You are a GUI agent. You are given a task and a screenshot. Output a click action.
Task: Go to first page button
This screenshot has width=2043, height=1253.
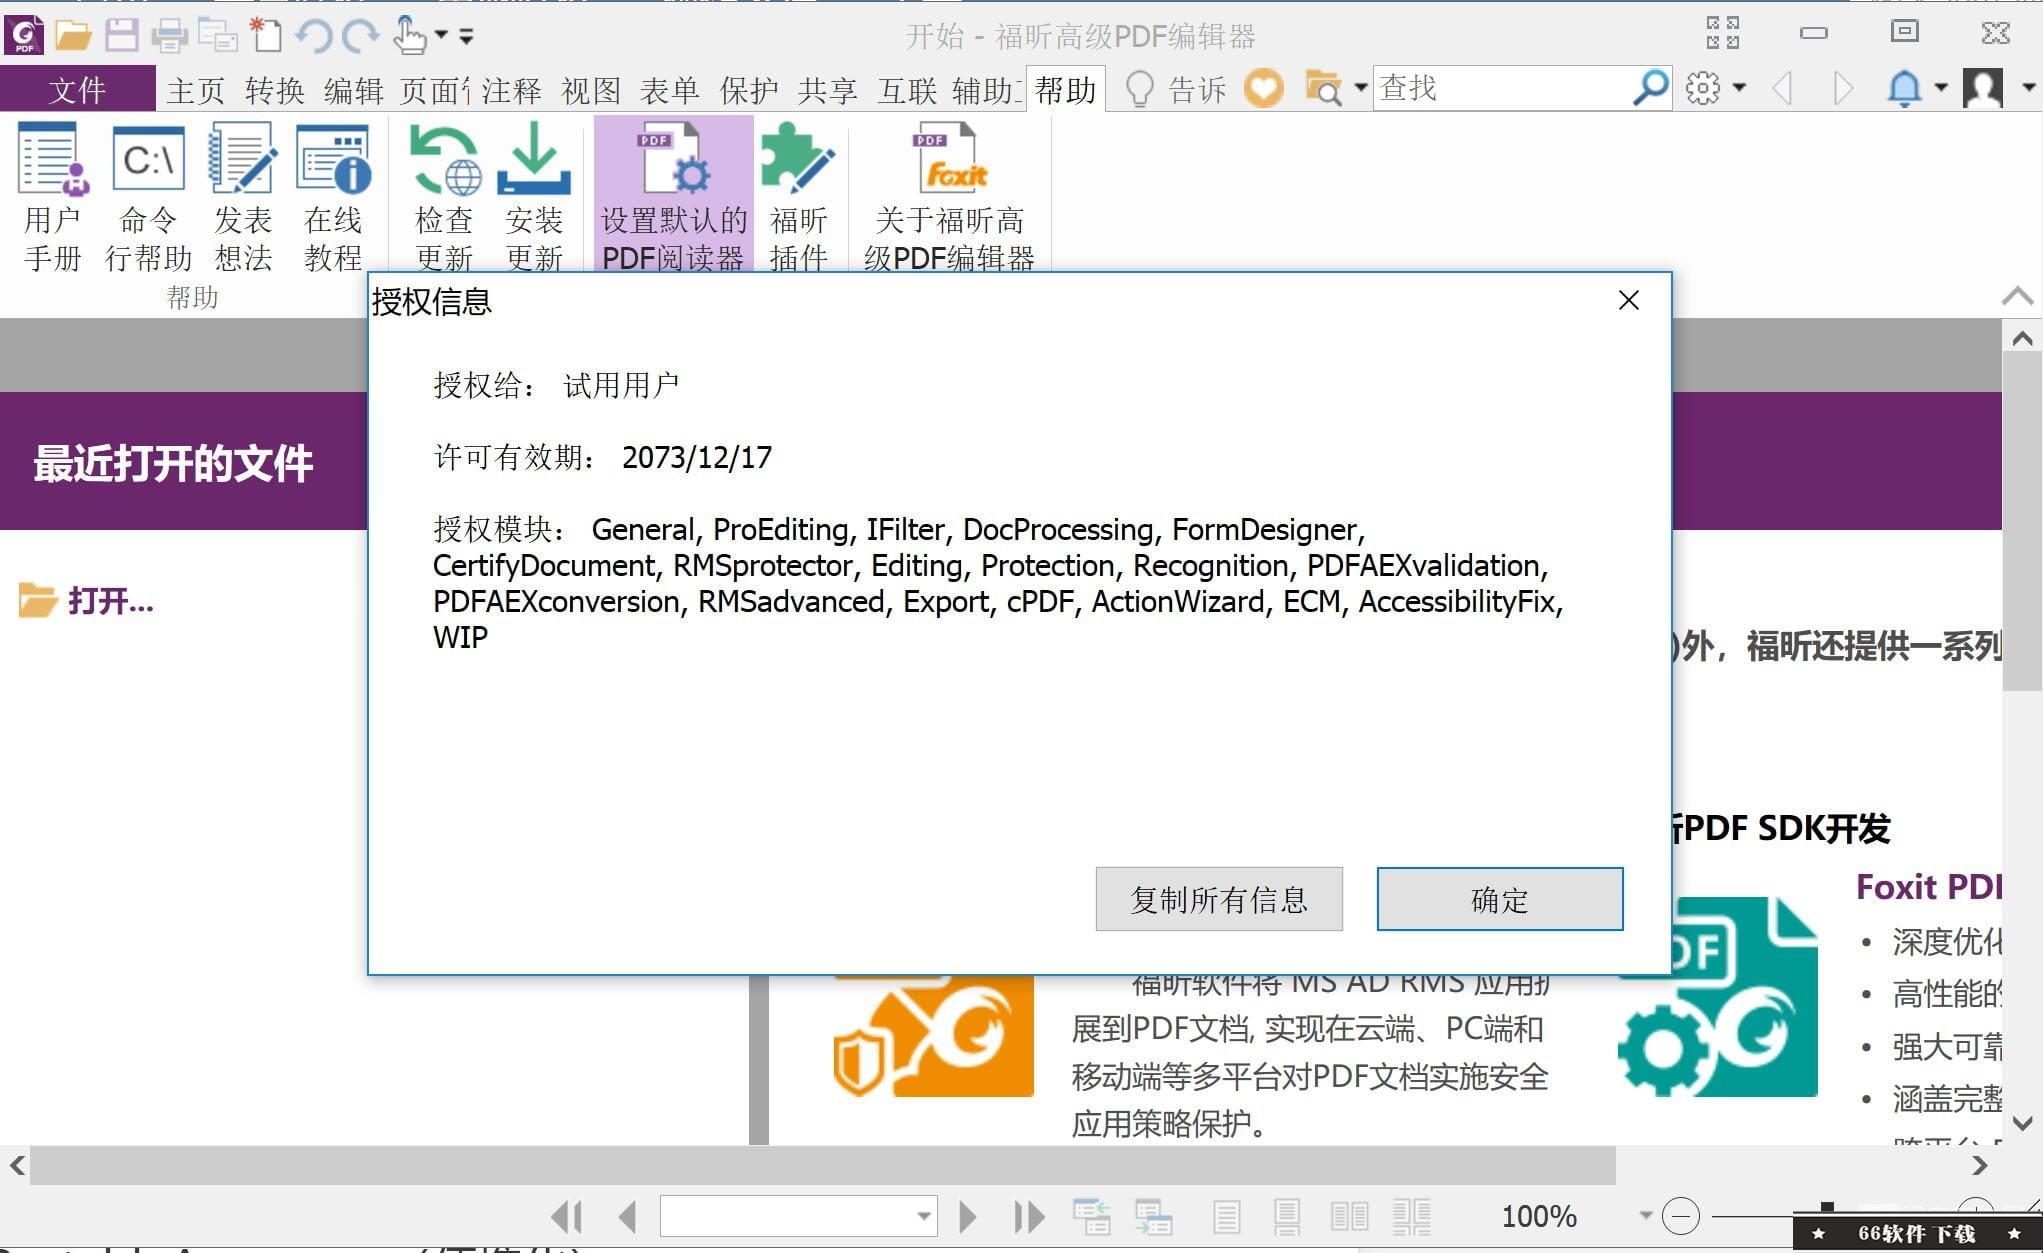point(567,1217)
